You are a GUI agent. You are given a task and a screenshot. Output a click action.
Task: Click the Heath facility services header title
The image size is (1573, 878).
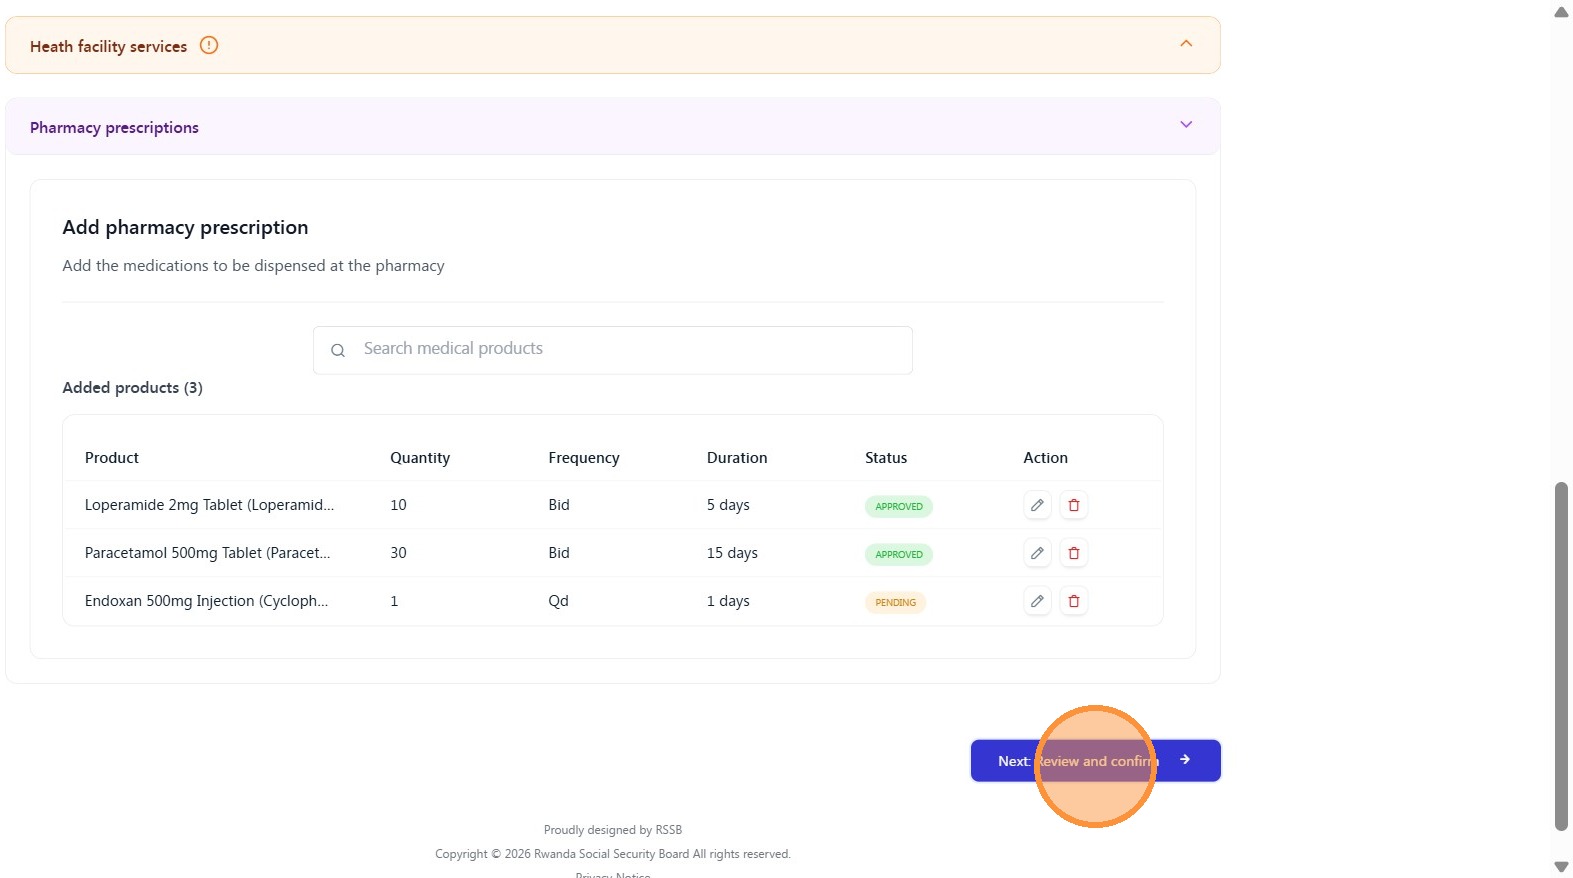[108, 46]
